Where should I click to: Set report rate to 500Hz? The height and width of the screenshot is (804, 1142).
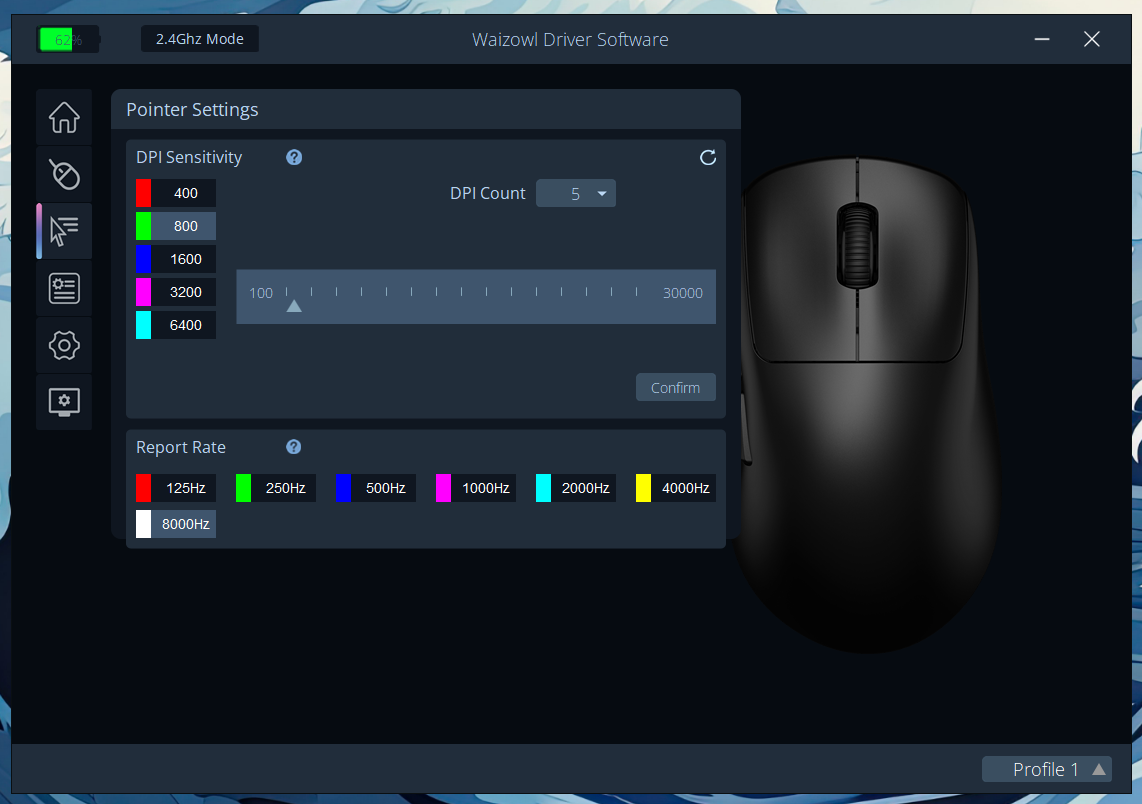point(376,488)
